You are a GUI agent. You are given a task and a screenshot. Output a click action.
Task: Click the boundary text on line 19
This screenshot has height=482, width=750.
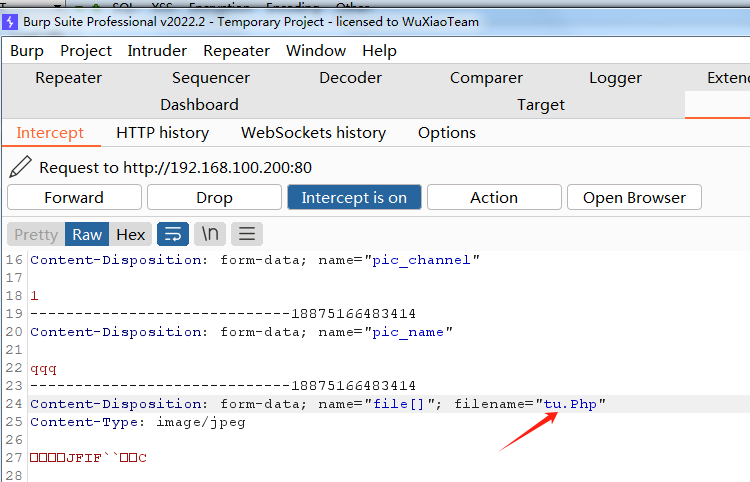(x=223, y=314)
